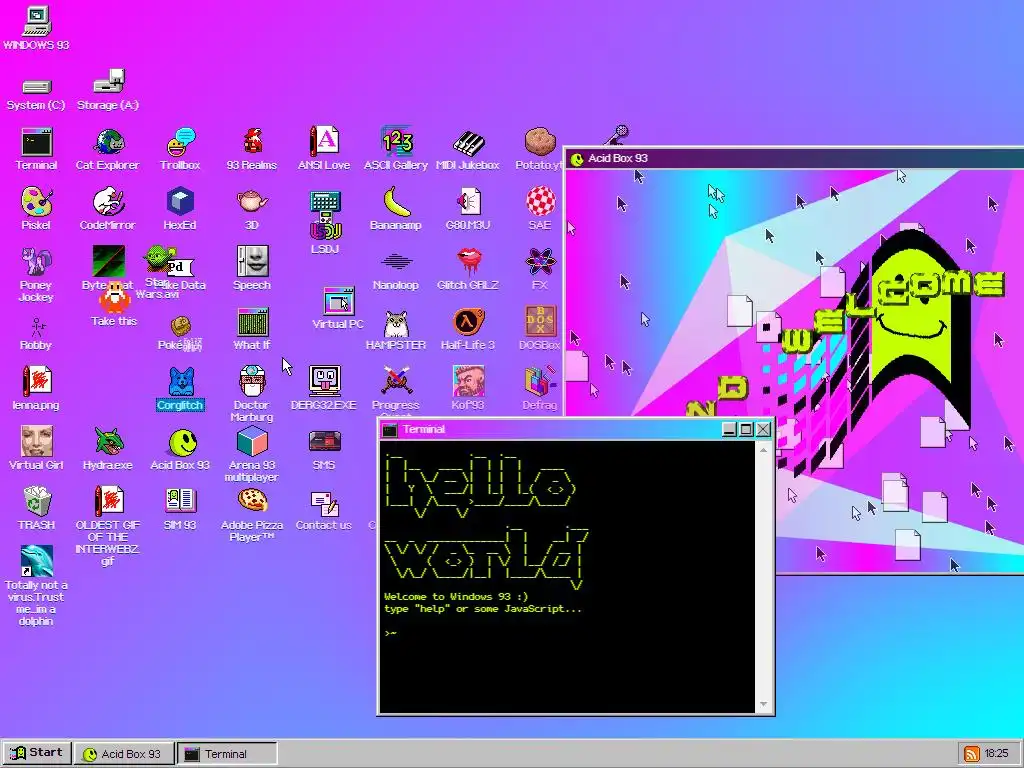
Task: Click the Terminal window title bar icon
Action: click(x=390, y=429)
